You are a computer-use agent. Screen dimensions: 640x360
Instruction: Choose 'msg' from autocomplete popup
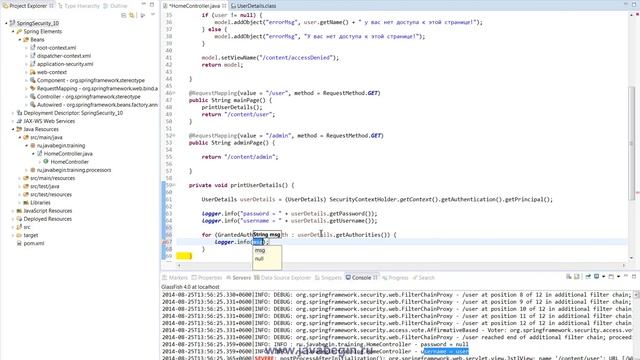[x=260, y=251]
